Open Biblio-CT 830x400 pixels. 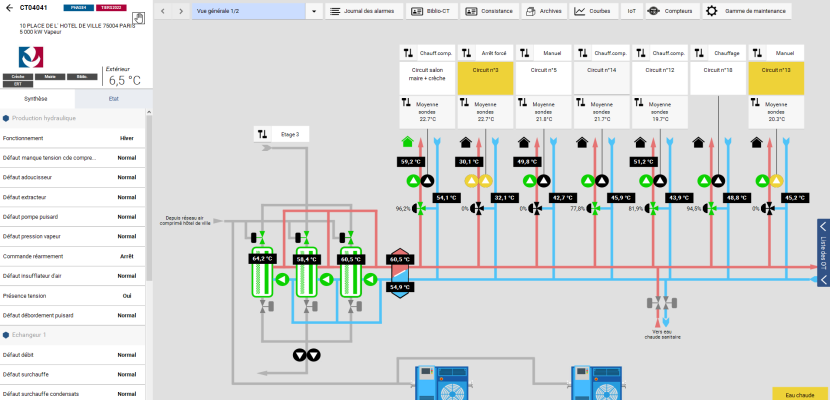click(x=431, y=11)
